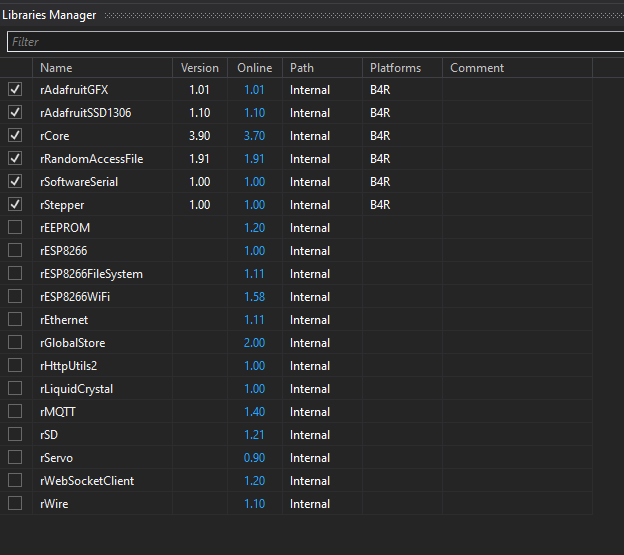Enable the rMQTT library checkbox
Image resolution: width=624 pixels, height=555 pixels.
point(15,412)
